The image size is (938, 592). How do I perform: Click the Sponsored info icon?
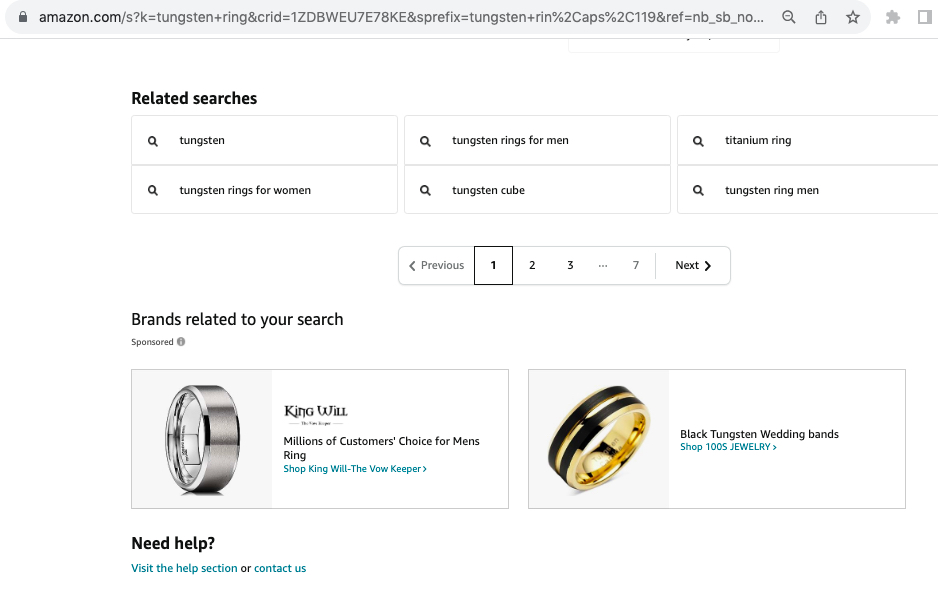(x=181, y=341)
